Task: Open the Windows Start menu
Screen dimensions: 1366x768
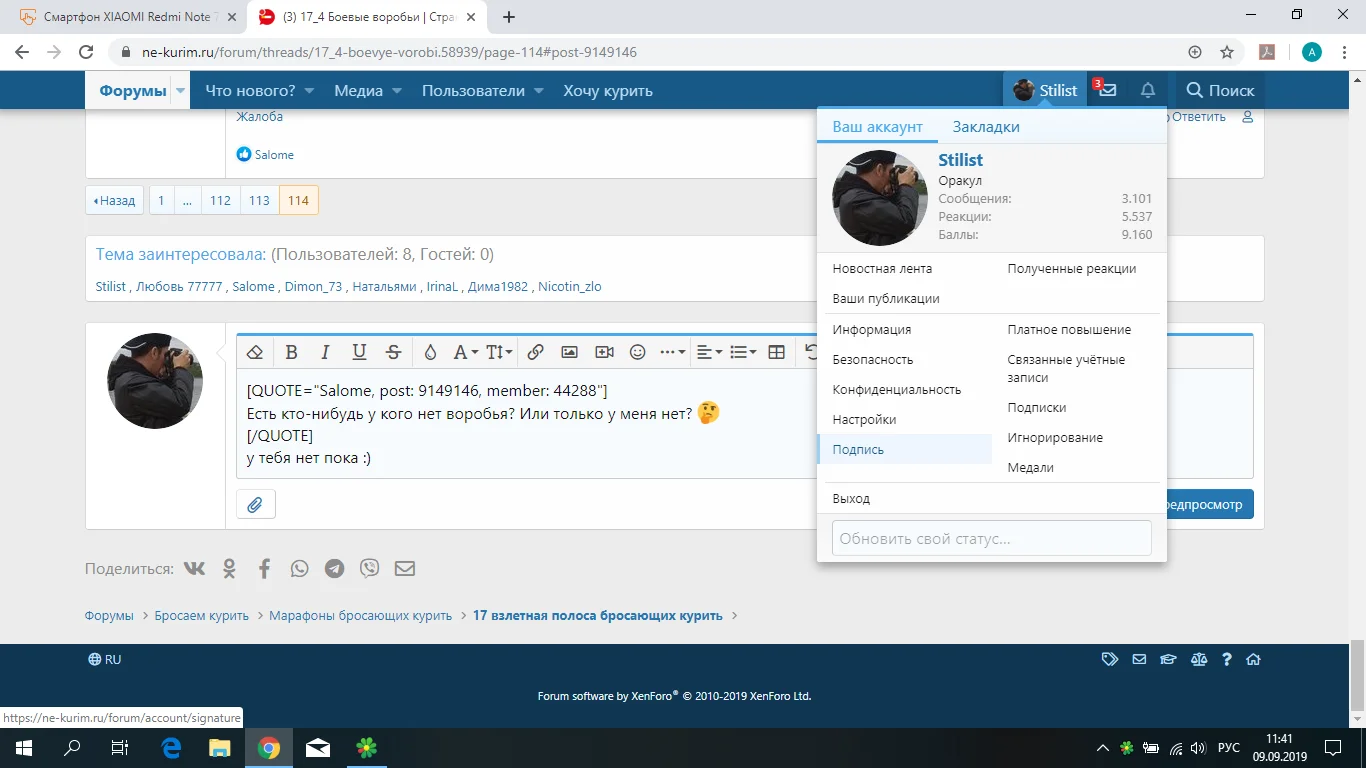Action: tap(24, 748)
